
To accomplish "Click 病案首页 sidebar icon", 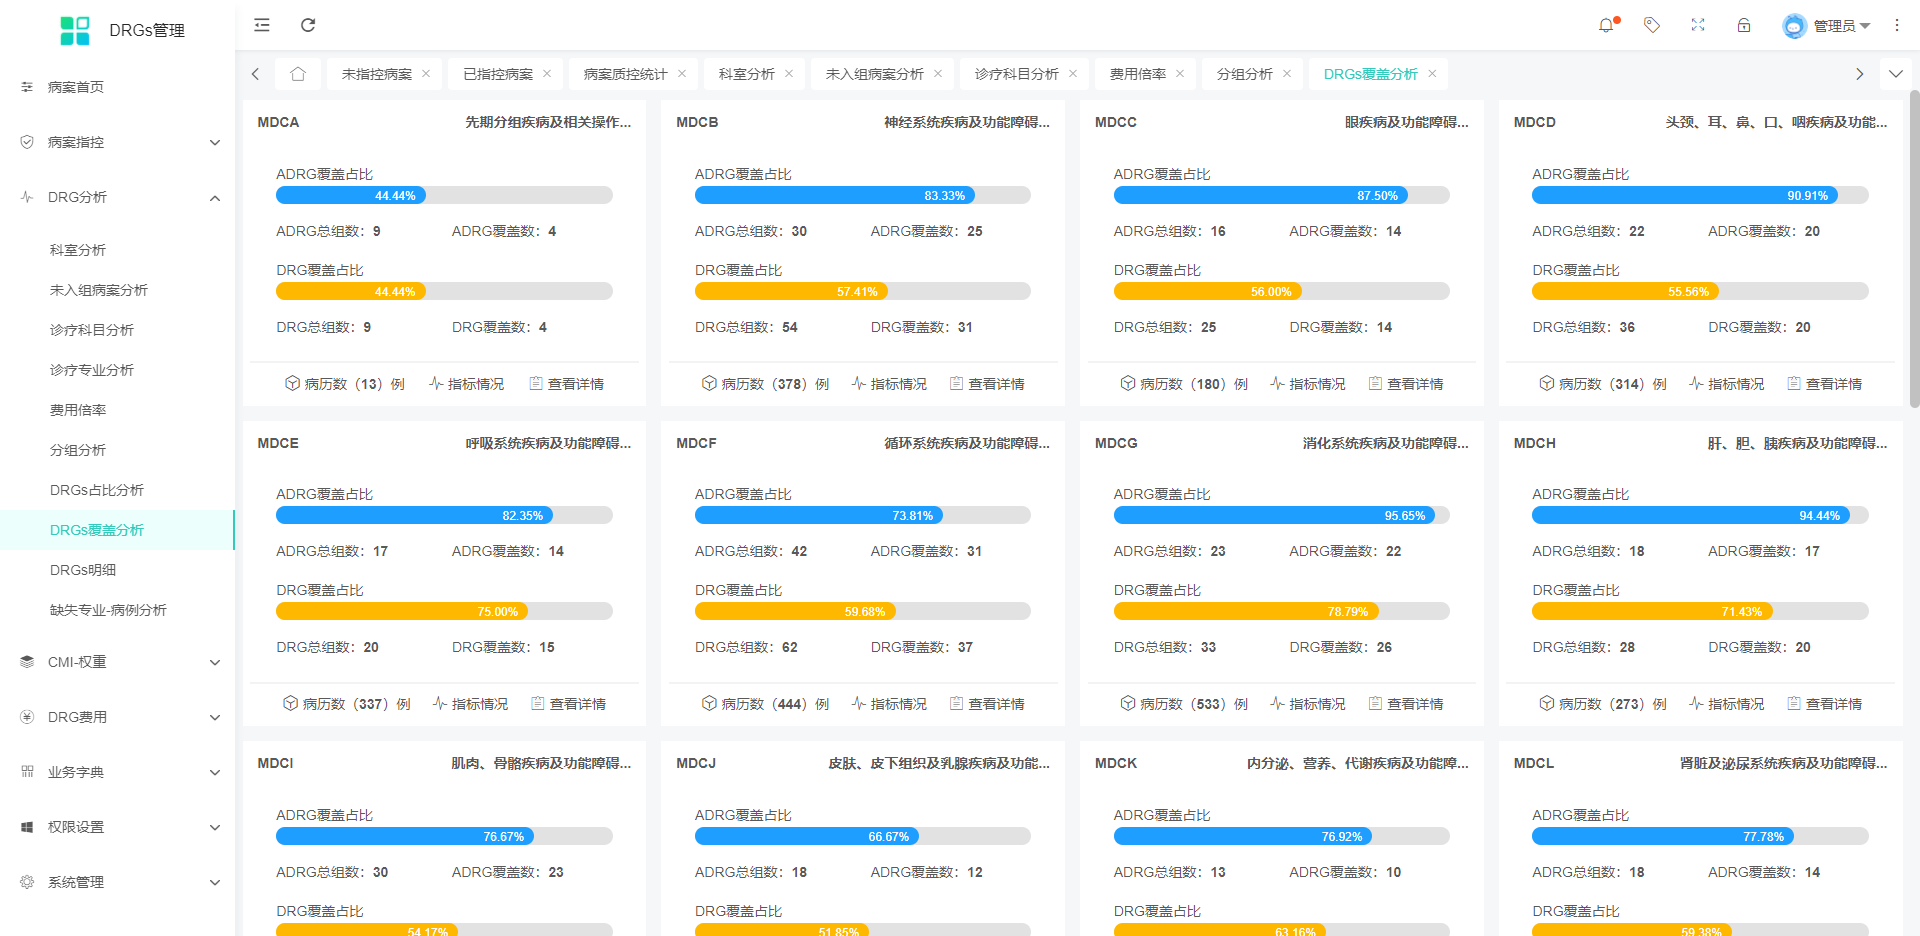I will [27, 87].
